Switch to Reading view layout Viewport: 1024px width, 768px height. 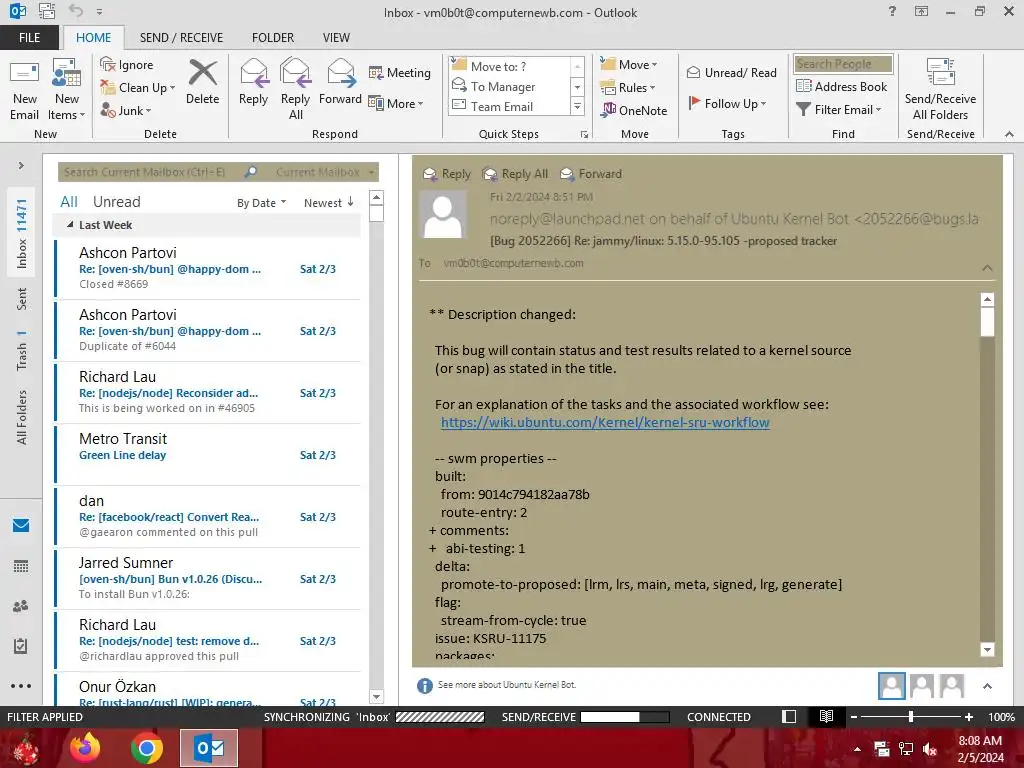click(826, 717)
